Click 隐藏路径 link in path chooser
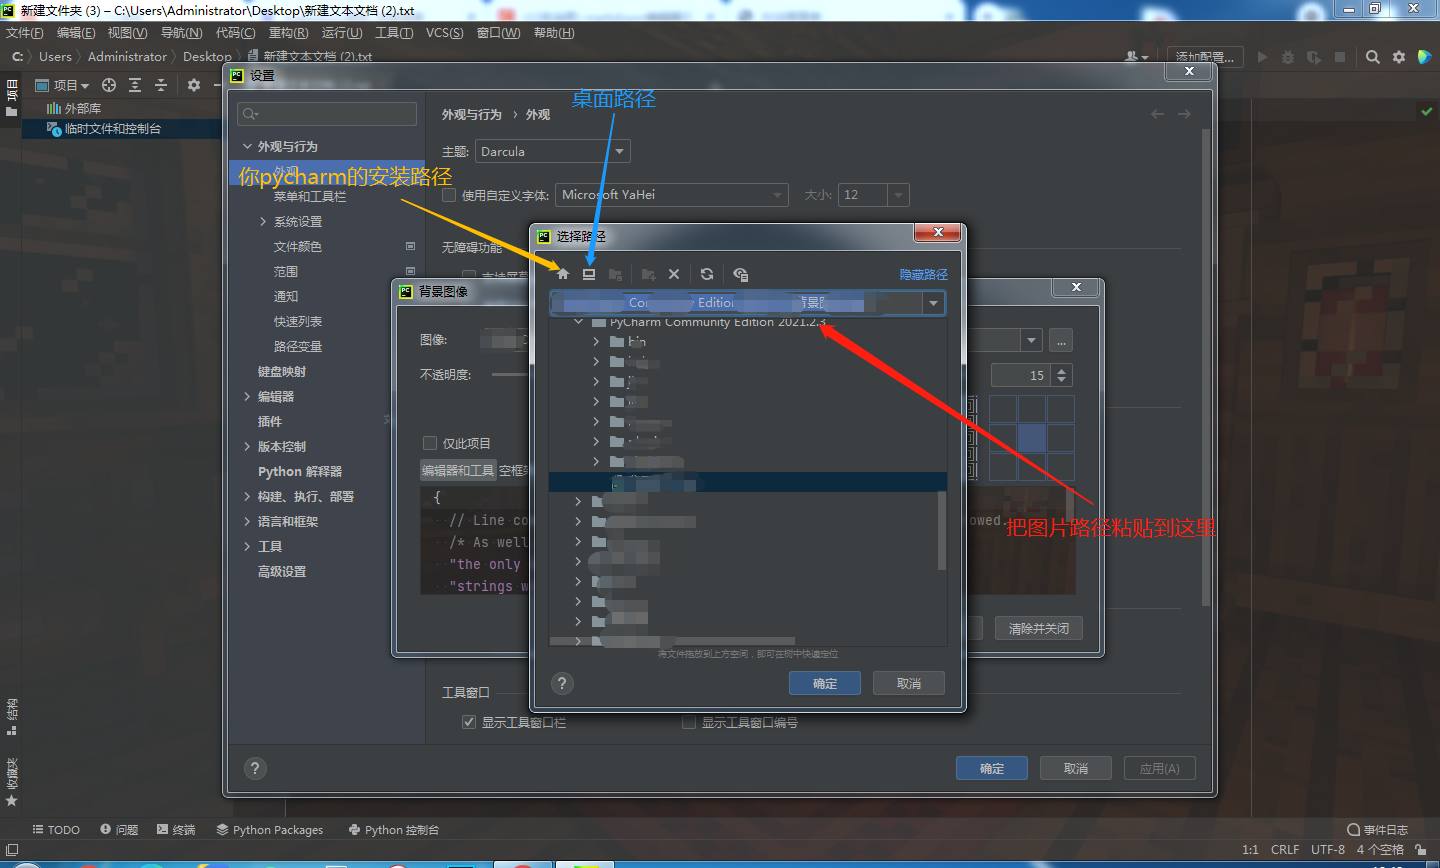The height and width of the screenshot is (868, 1440). coord(923,275)
